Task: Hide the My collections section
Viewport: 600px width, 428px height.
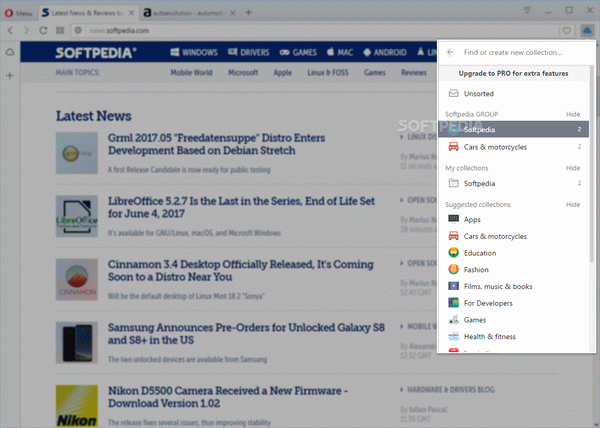Action: click(x=573, y=168)
